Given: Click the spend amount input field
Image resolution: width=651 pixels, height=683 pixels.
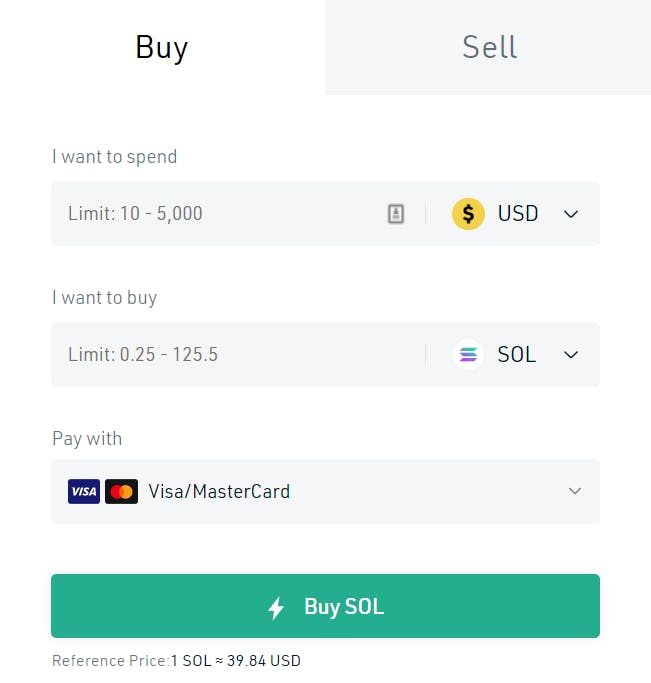Looking at the screenshot, I should tap(220, 213).
